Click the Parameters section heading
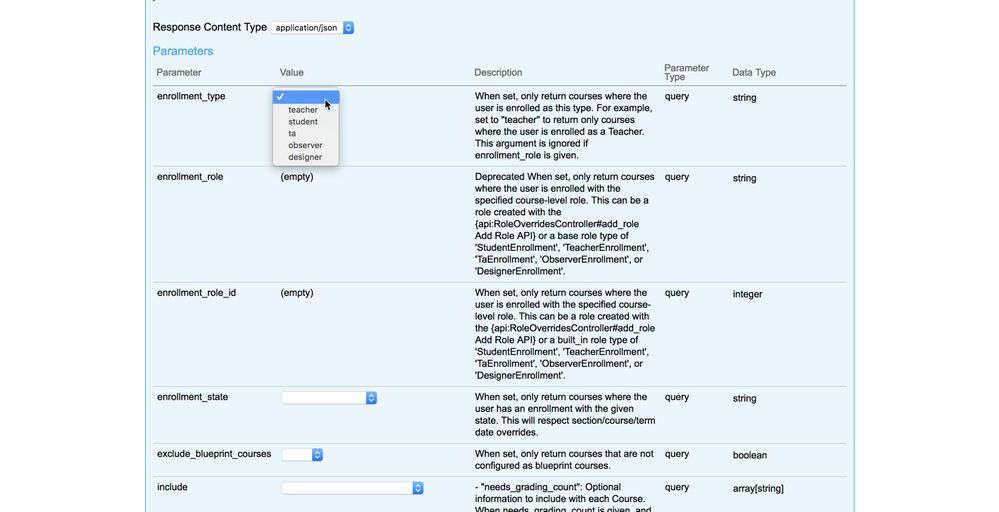 point(183,51)
